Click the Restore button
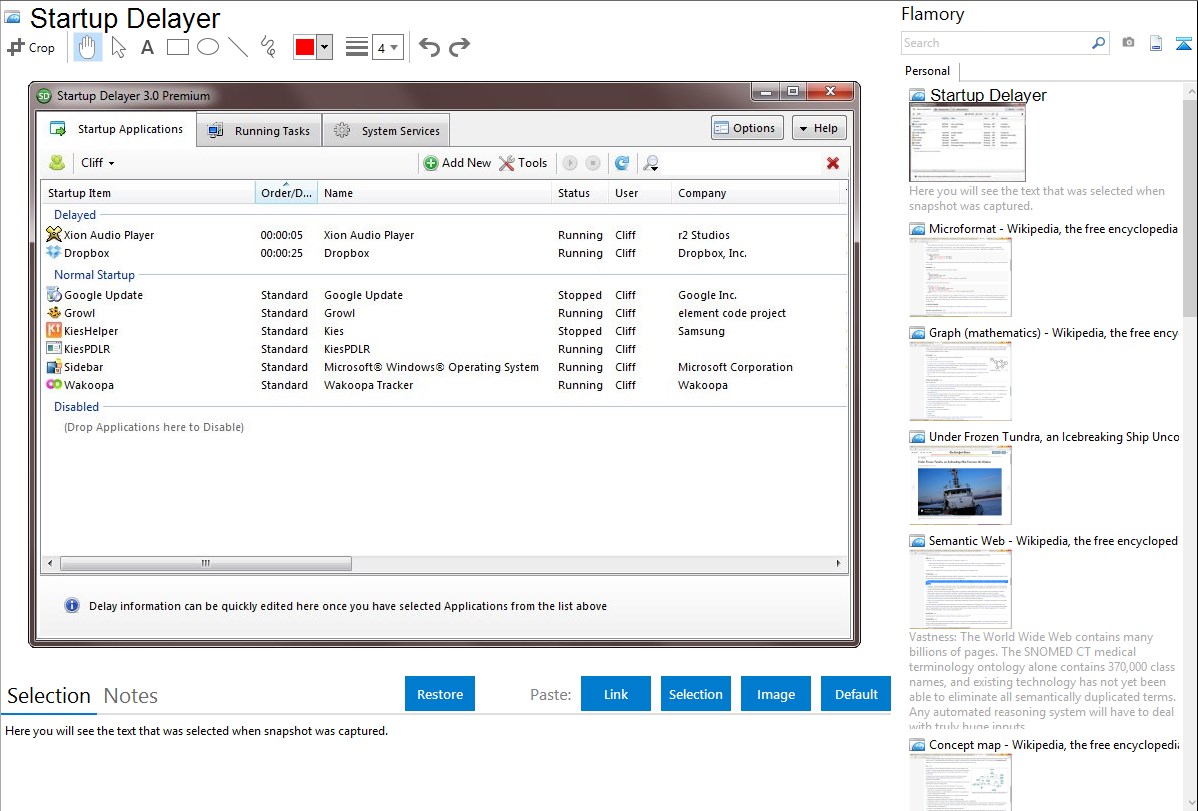 (440, 693)
